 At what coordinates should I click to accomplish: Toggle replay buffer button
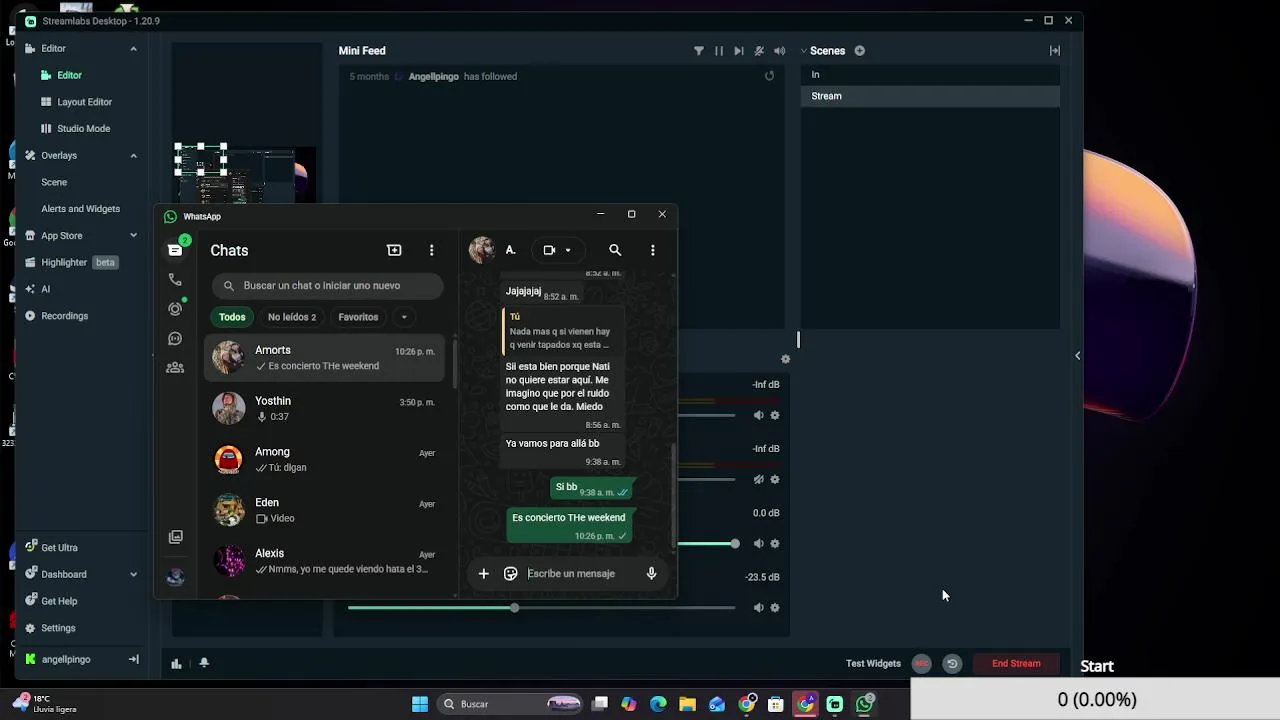[x=952, y=663]
